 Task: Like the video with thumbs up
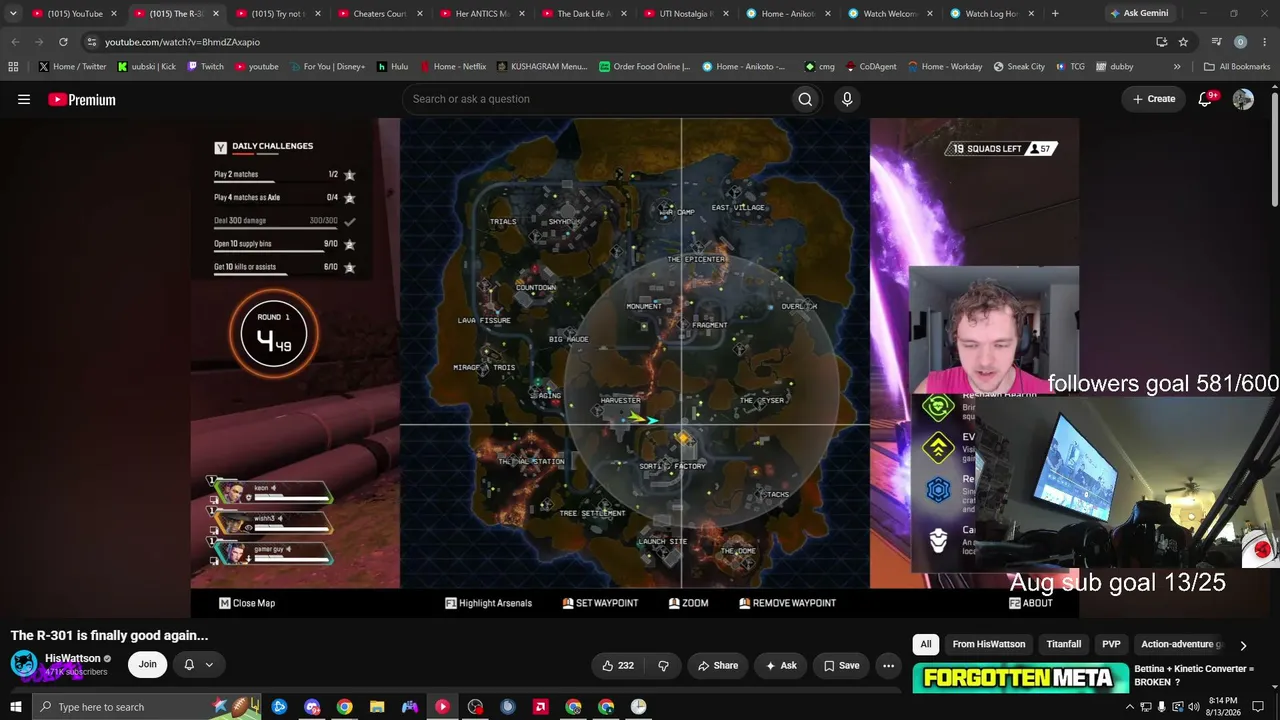[x=618, y=665]
